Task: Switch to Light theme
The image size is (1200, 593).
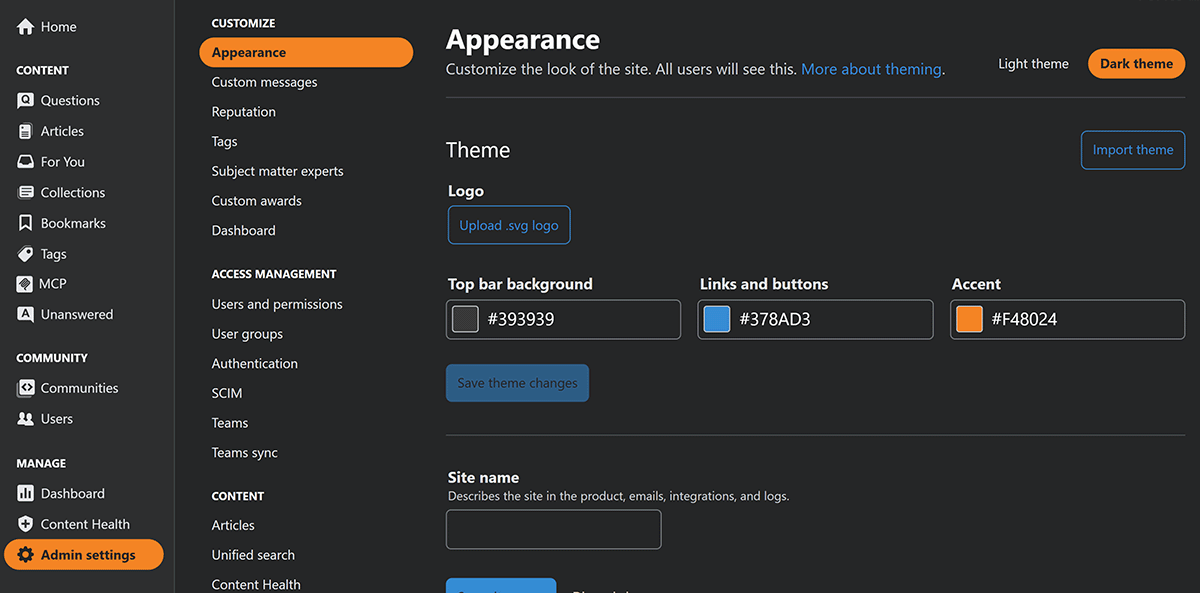Action: [x=1033, y=64]
